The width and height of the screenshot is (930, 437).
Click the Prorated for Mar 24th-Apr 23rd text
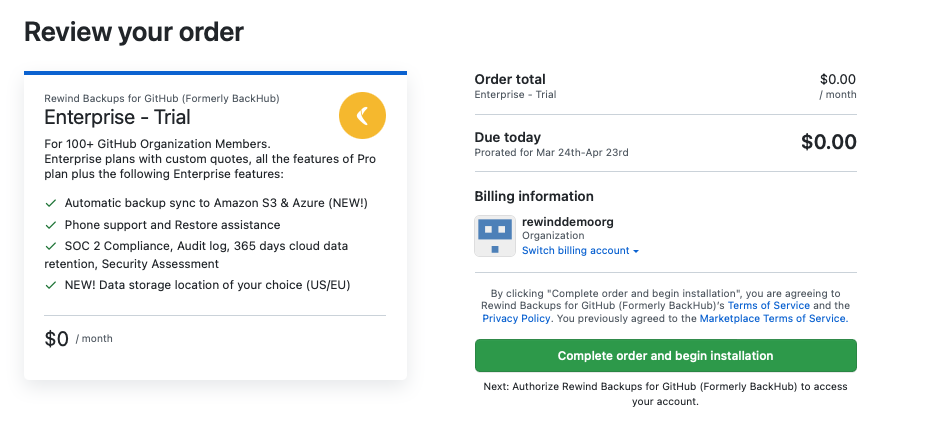click(551, 153)
